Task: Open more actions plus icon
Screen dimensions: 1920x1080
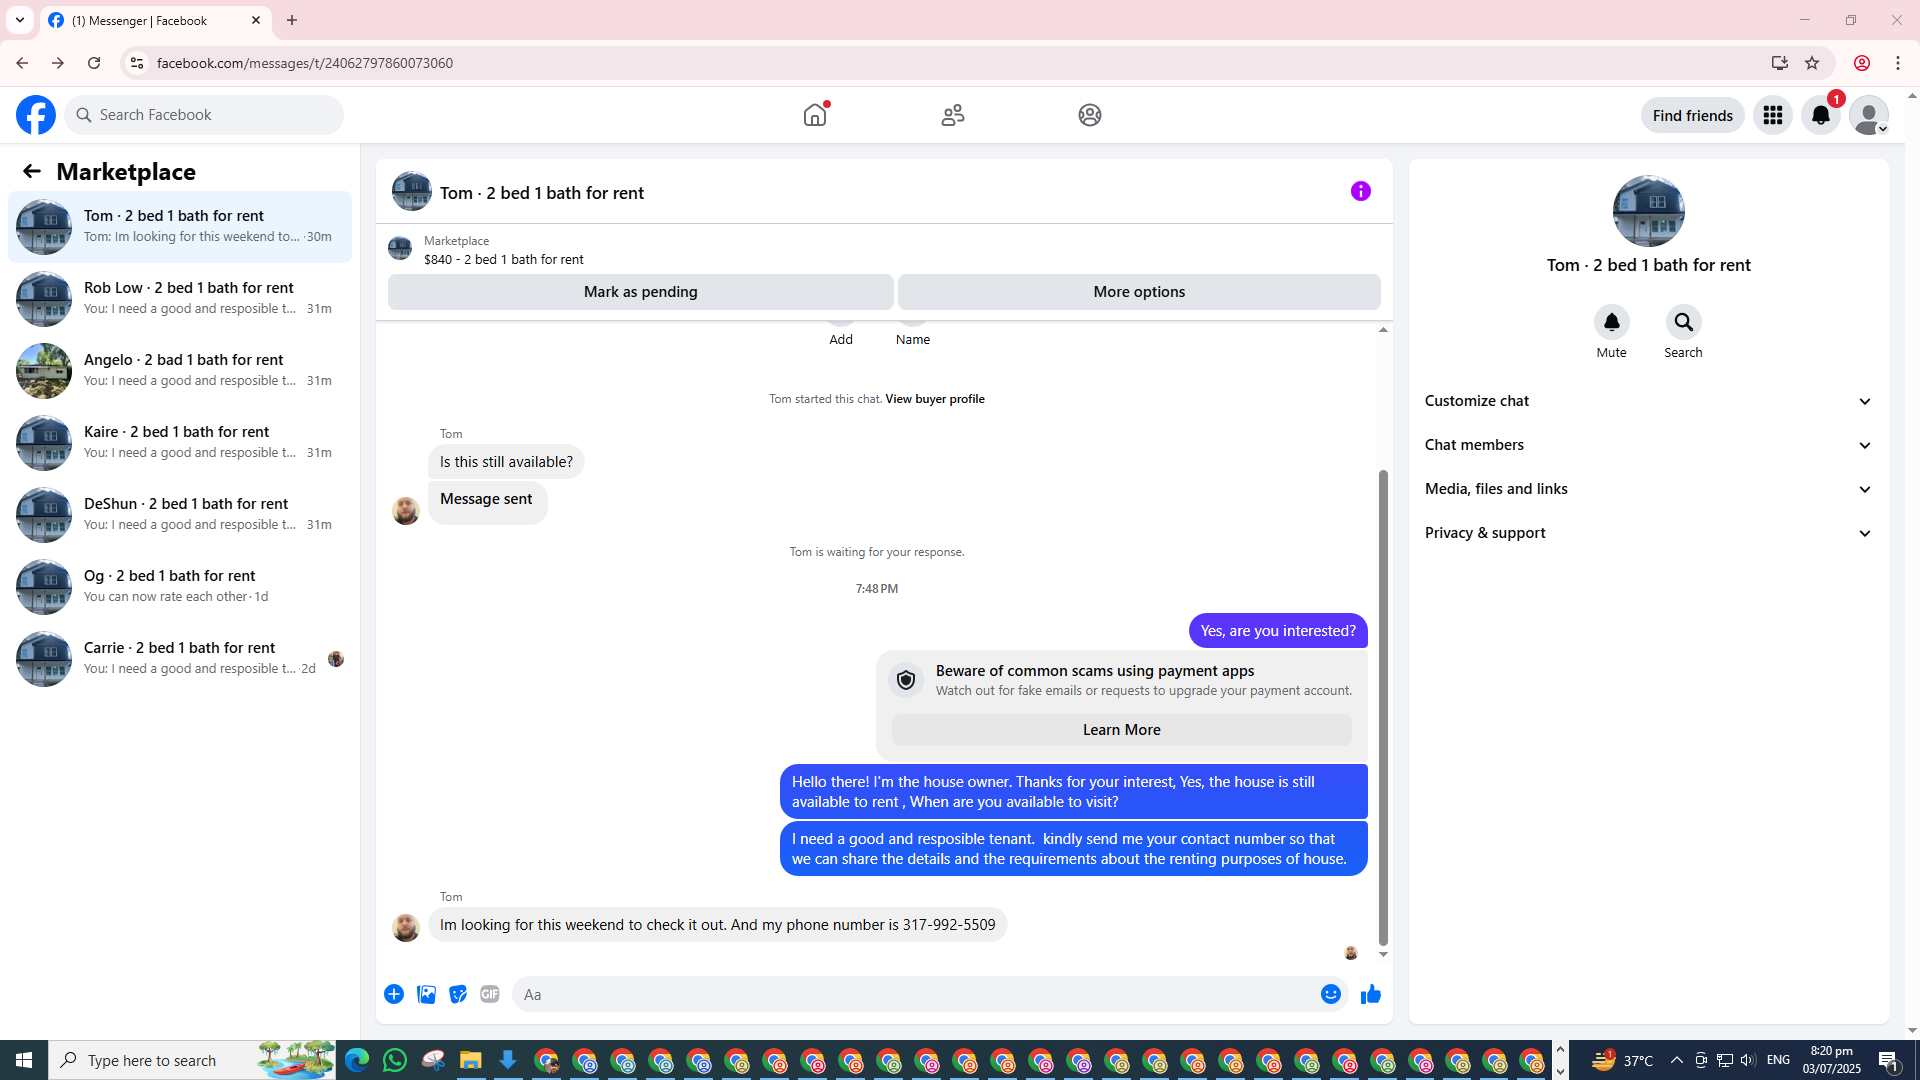Action: tap(394, 994)
